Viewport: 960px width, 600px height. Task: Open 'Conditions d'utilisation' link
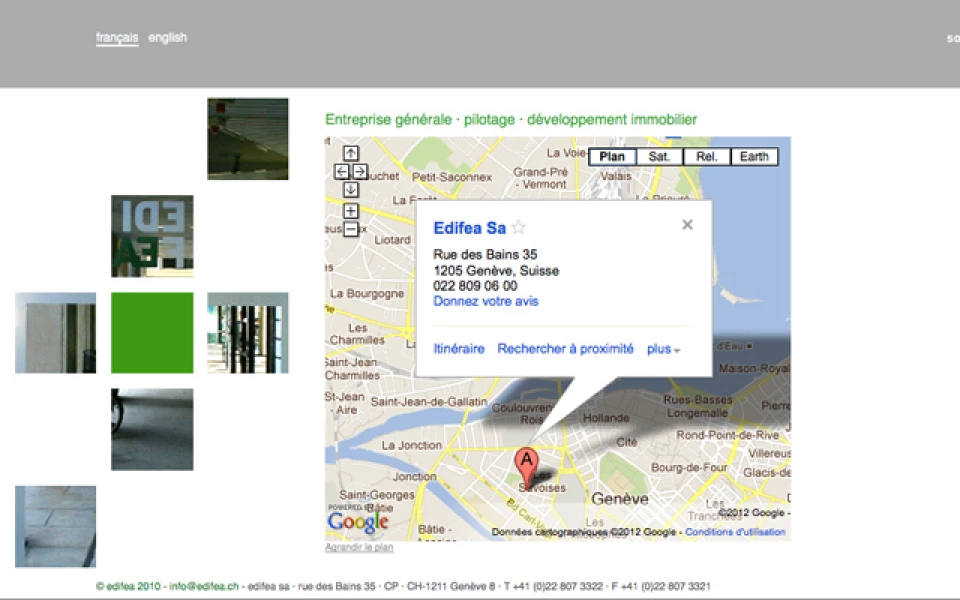[735, 532]
